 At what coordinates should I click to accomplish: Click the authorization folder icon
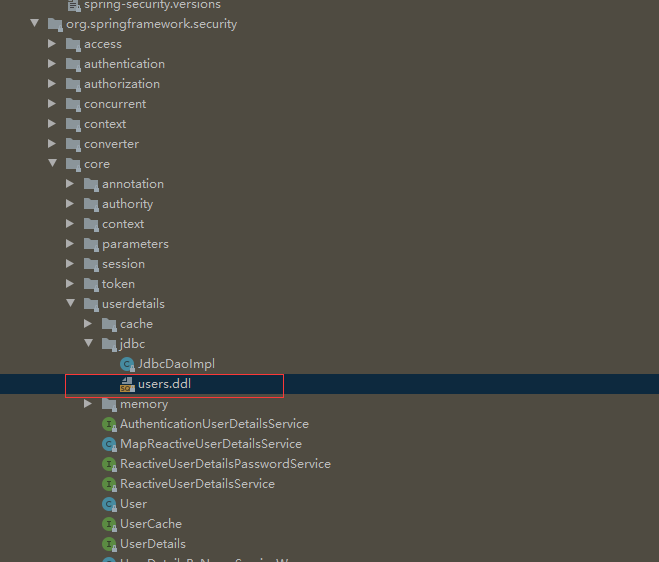(x=74, y=84)
